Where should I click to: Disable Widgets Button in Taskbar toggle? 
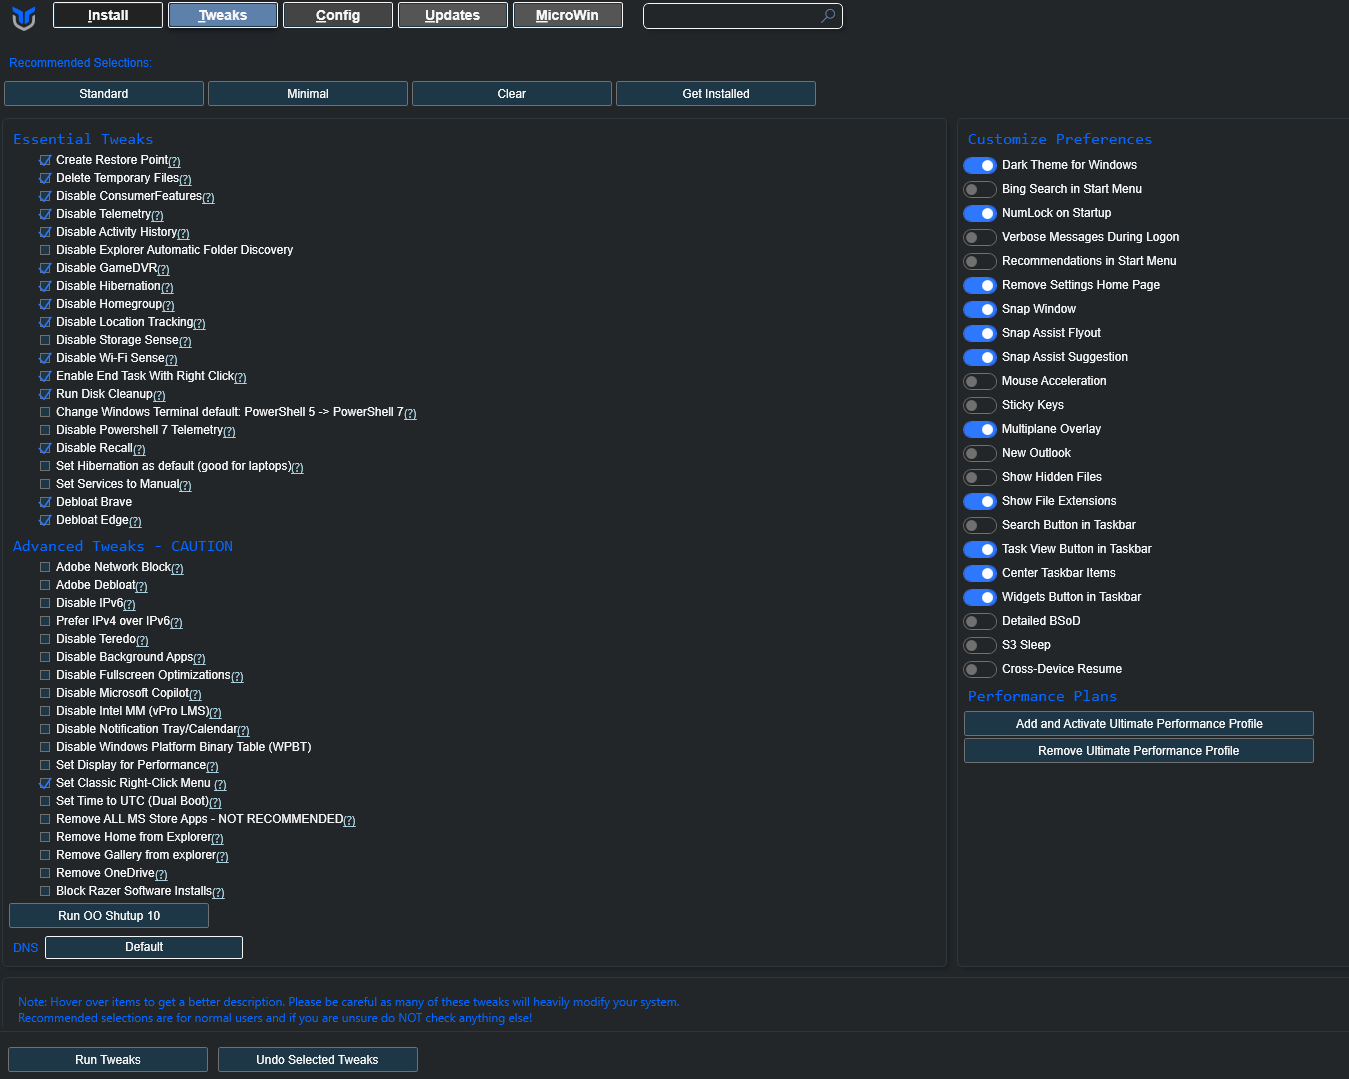(980, 597)
